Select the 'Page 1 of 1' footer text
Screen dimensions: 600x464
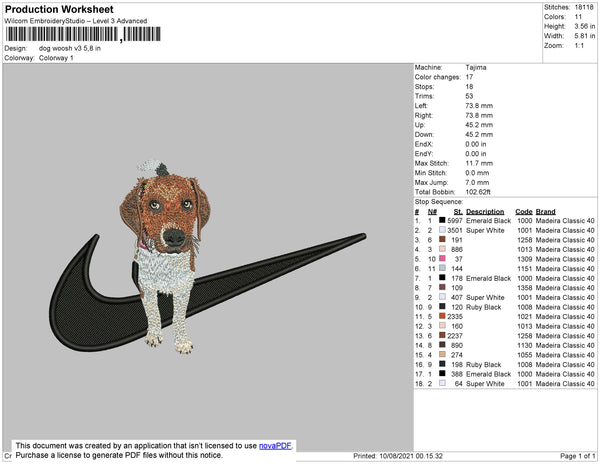pyautogui.click(x=578, y=456)
